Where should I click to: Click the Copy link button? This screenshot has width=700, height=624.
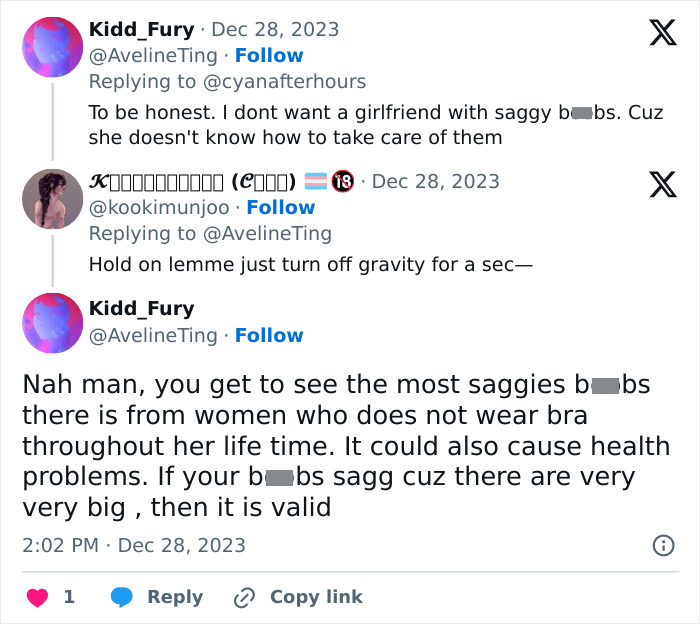click(316, 597)
